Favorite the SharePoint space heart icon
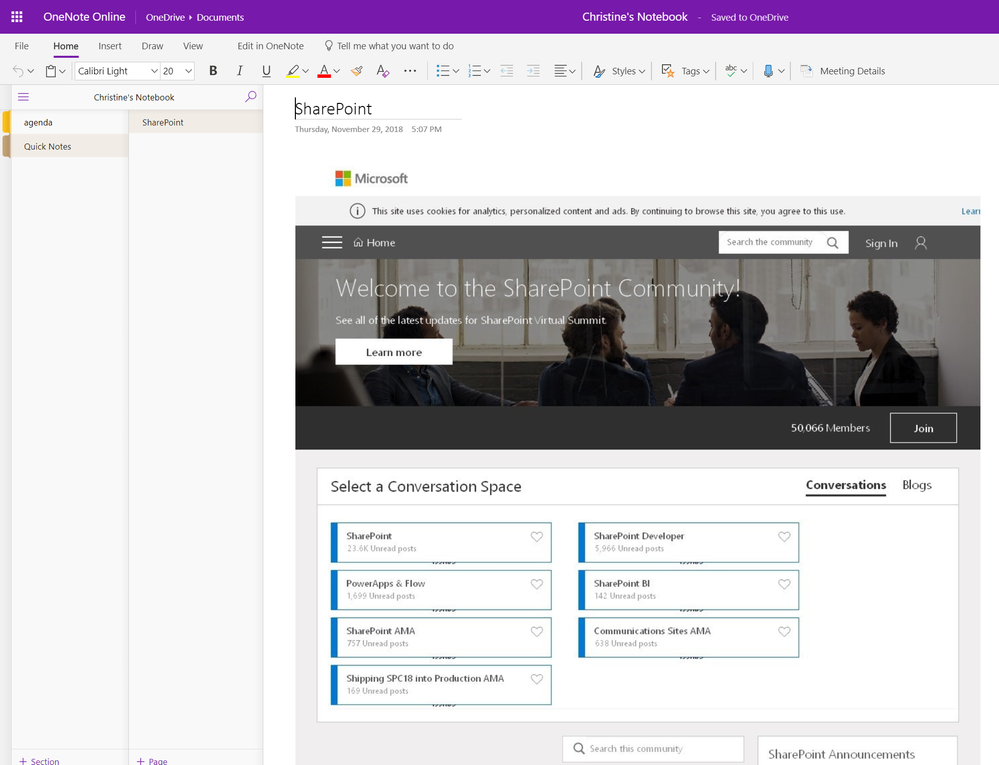The height and width of the screenshot is (765, 999). 537,537
